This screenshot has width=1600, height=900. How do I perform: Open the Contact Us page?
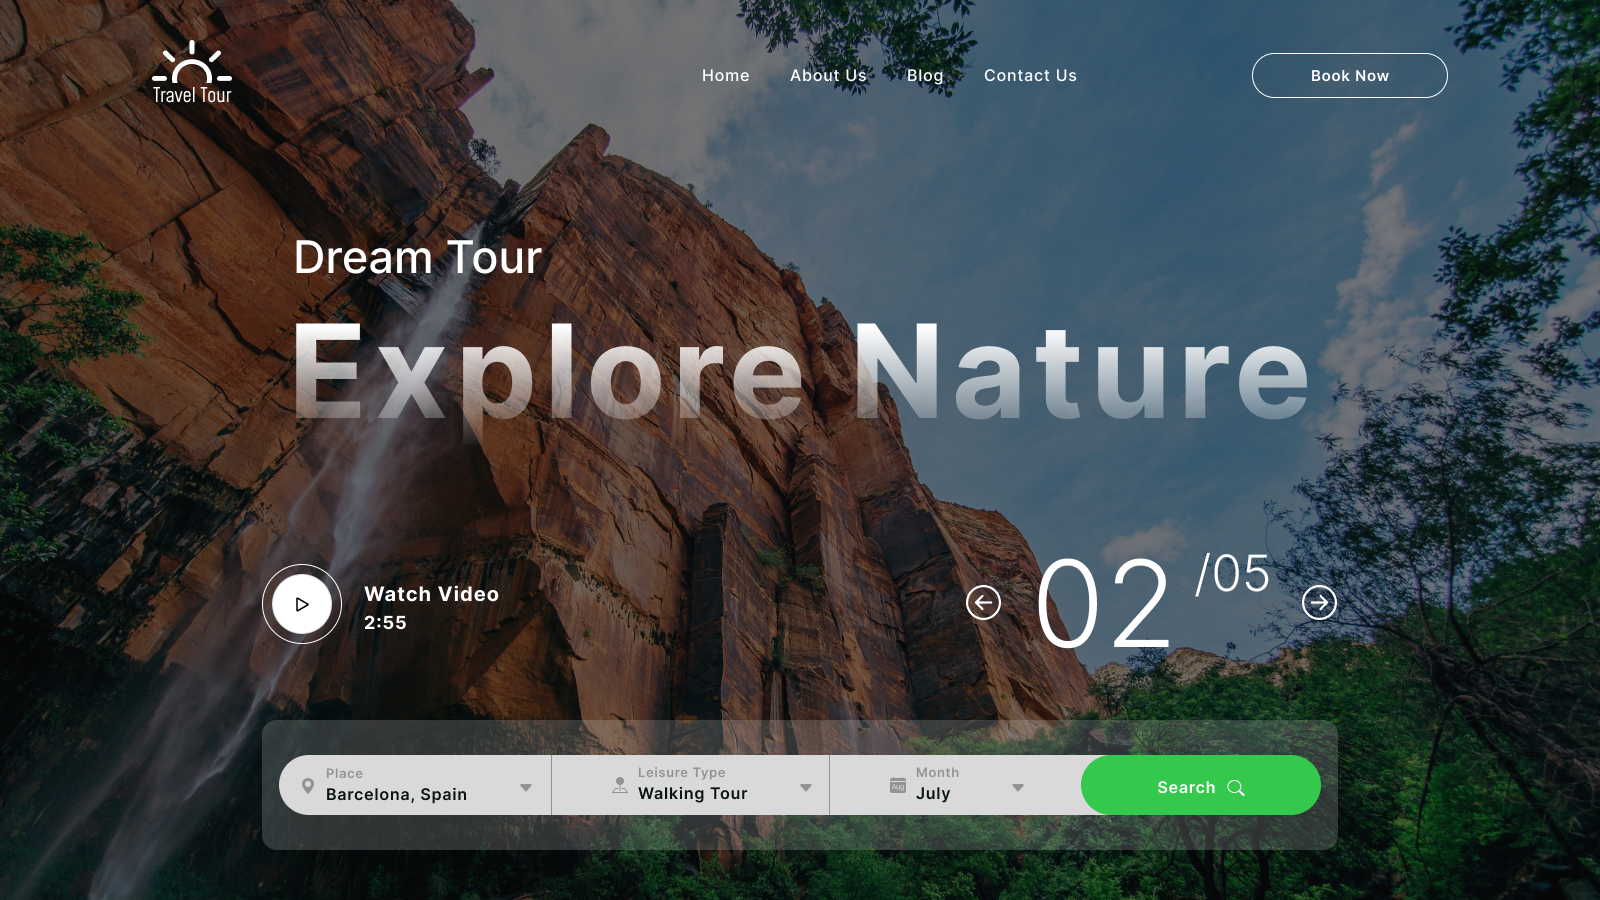1030,75
